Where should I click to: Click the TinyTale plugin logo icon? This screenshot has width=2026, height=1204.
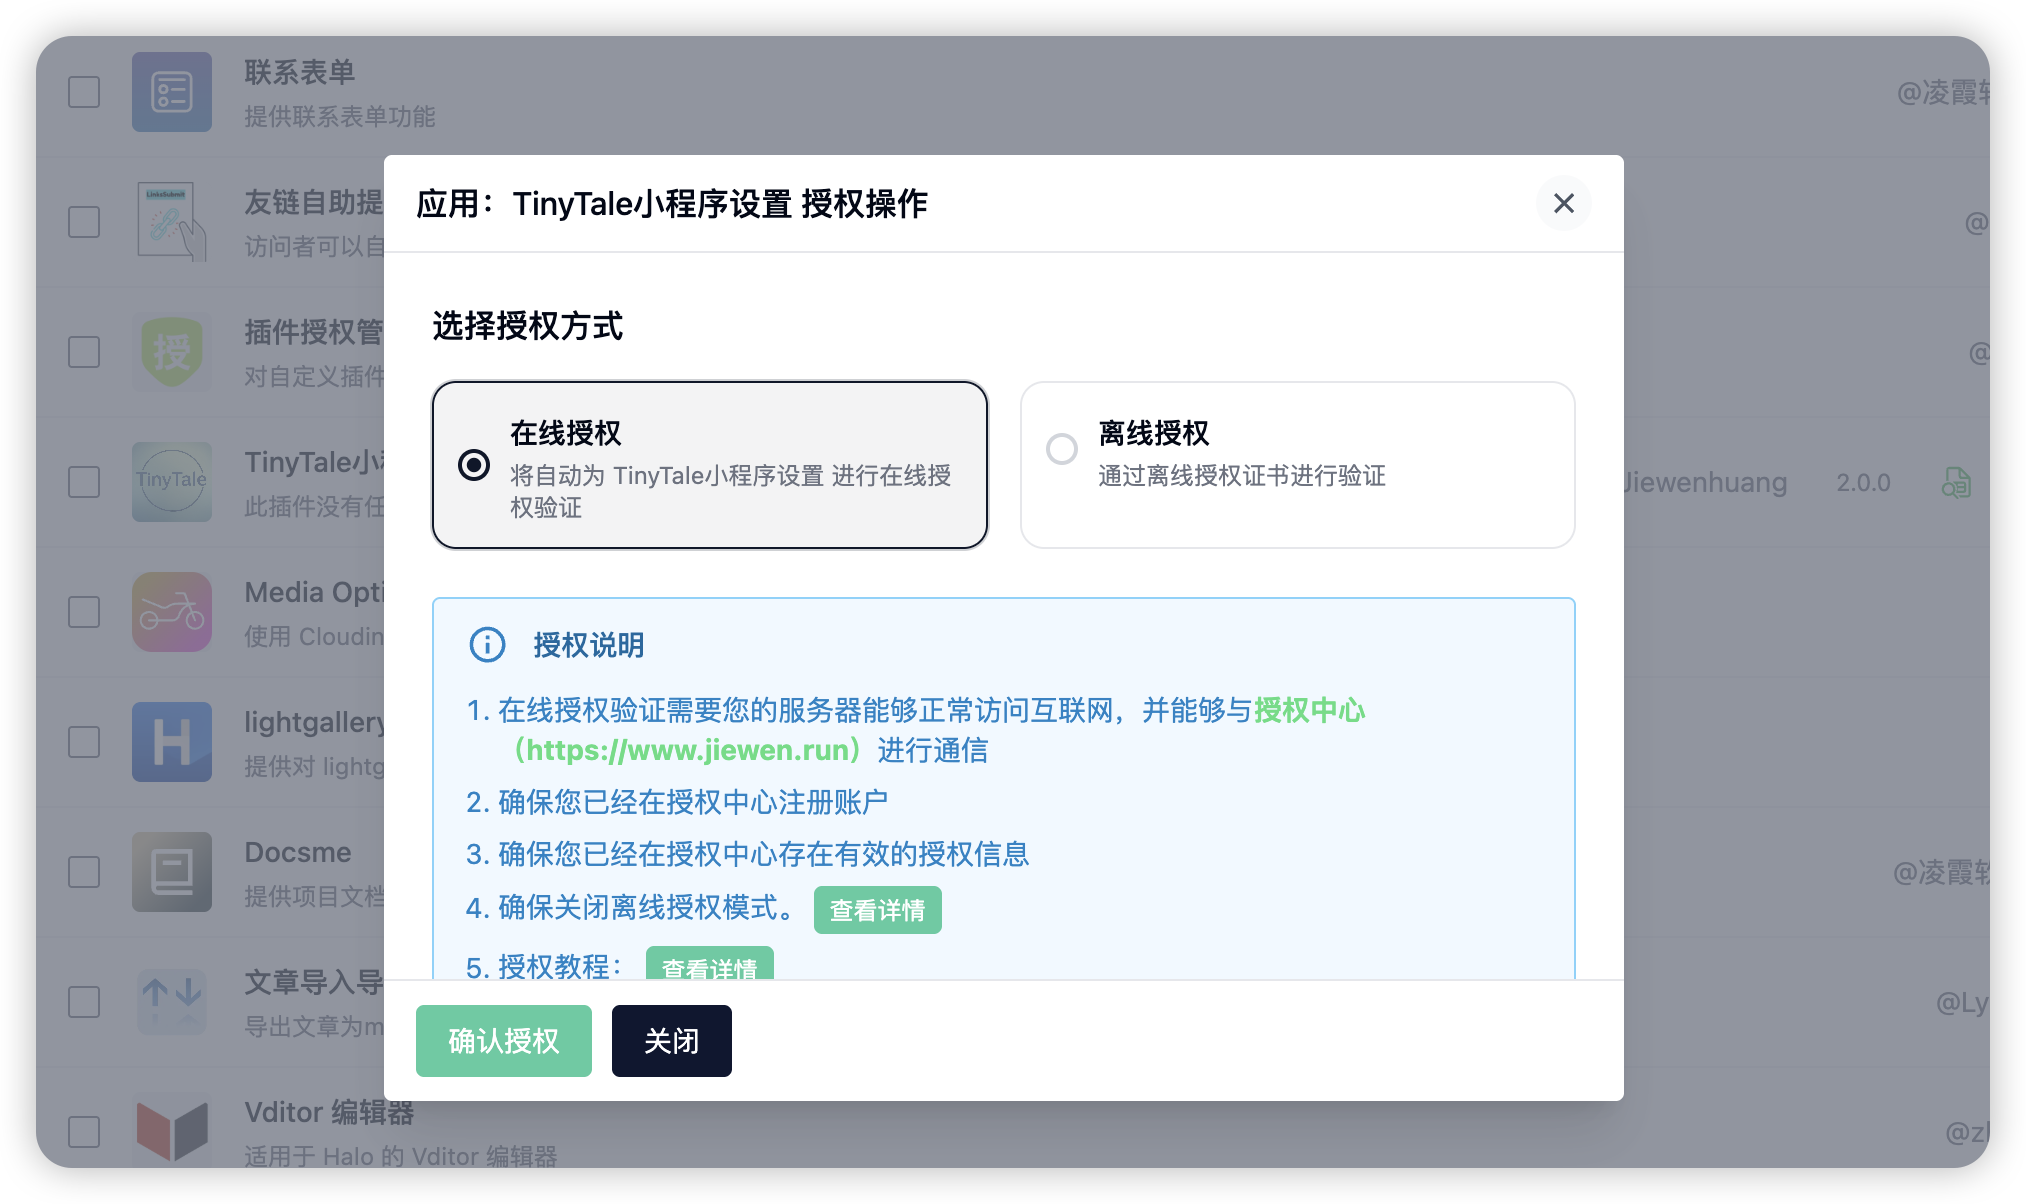(x=172, y=482)
